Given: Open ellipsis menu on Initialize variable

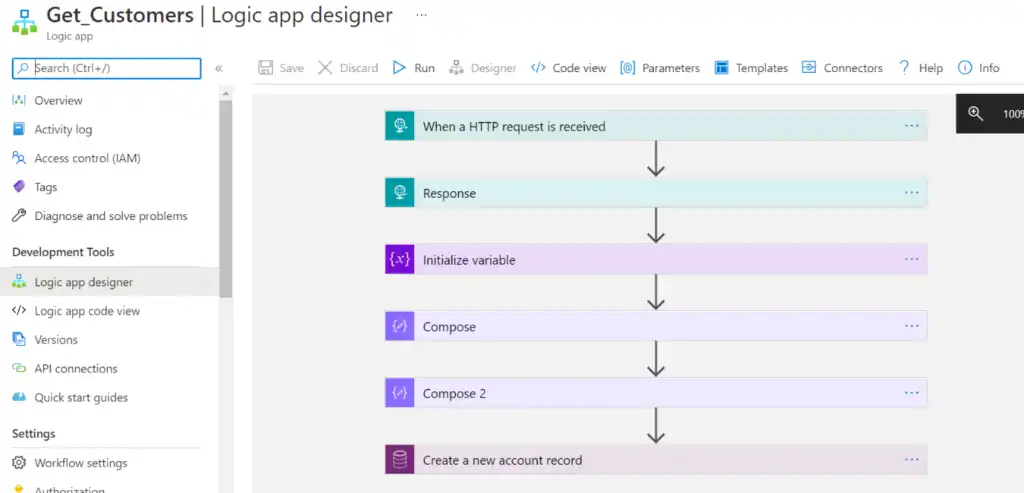Looking at the screenshot, I should [912, 259].
